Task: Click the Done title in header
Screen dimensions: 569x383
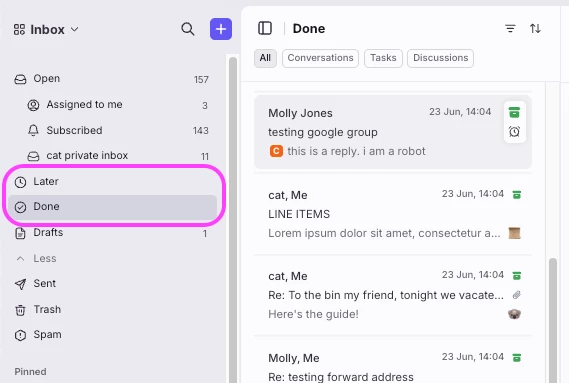Action: point(309,29)
